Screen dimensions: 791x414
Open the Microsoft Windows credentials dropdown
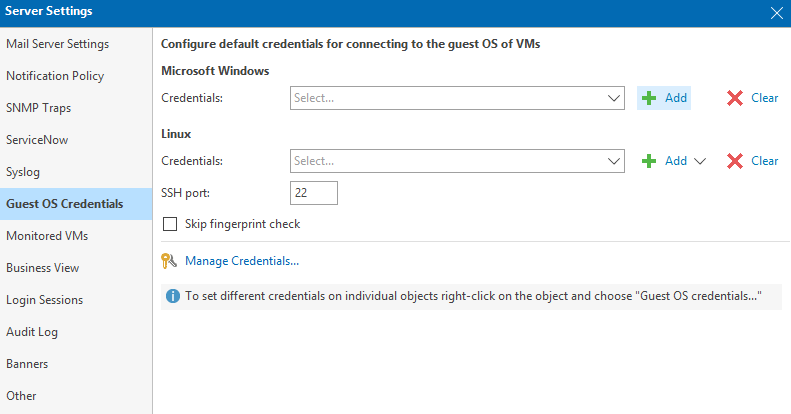(457, 98)
